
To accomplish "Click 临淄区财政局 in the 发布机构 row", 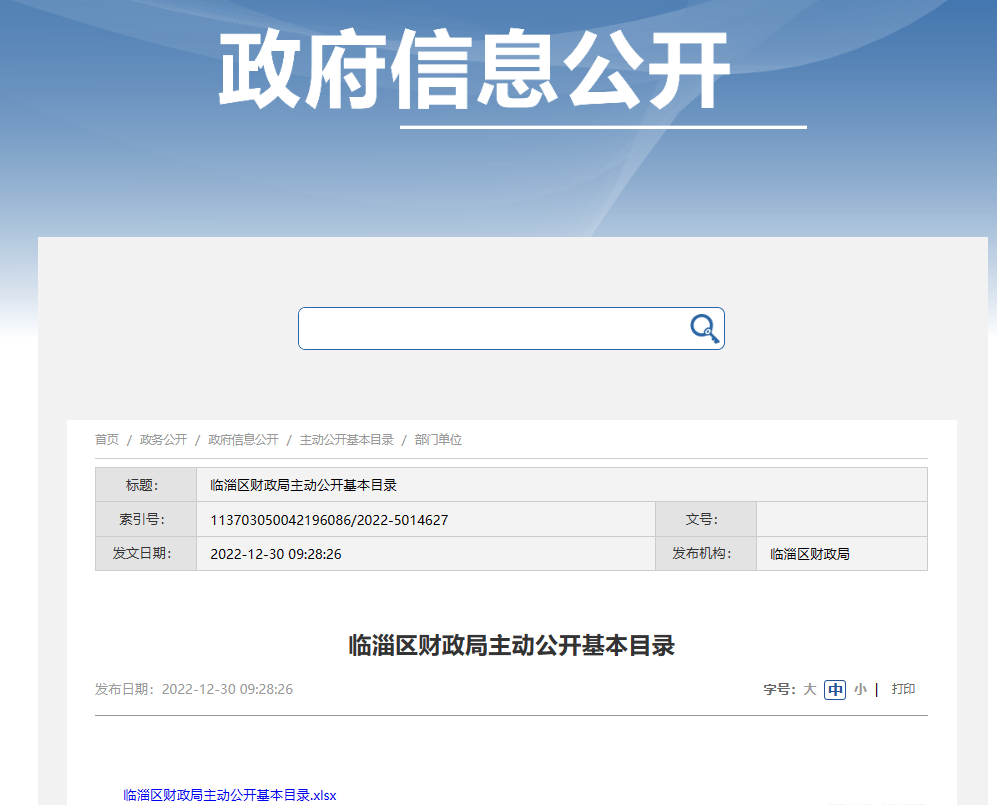I will [x=810, y=554].
